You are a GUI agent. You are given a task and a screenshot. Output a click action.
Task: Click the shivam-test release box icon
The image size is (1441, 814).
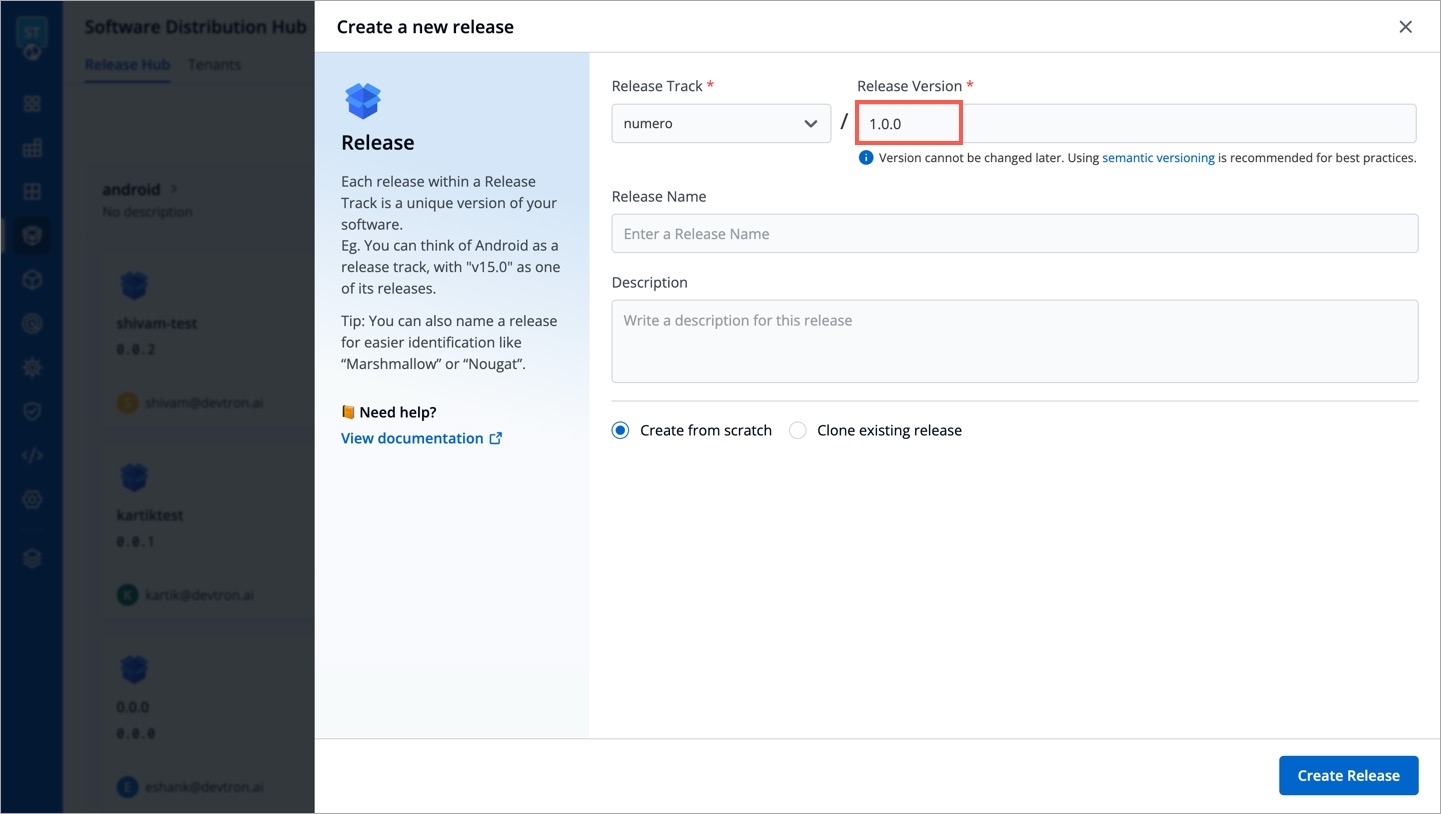tap(134, 287)
